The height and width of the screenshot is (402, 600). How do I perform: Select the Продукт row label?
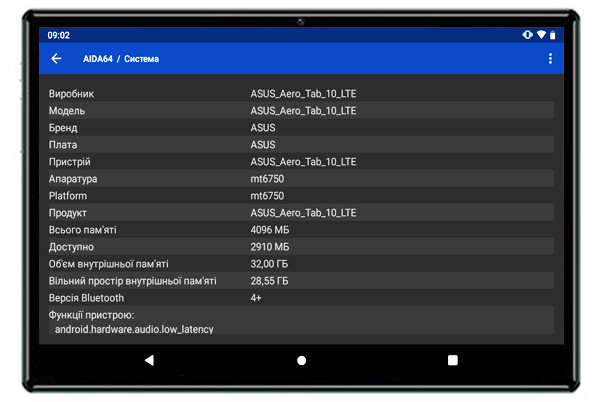pos(68,213)
